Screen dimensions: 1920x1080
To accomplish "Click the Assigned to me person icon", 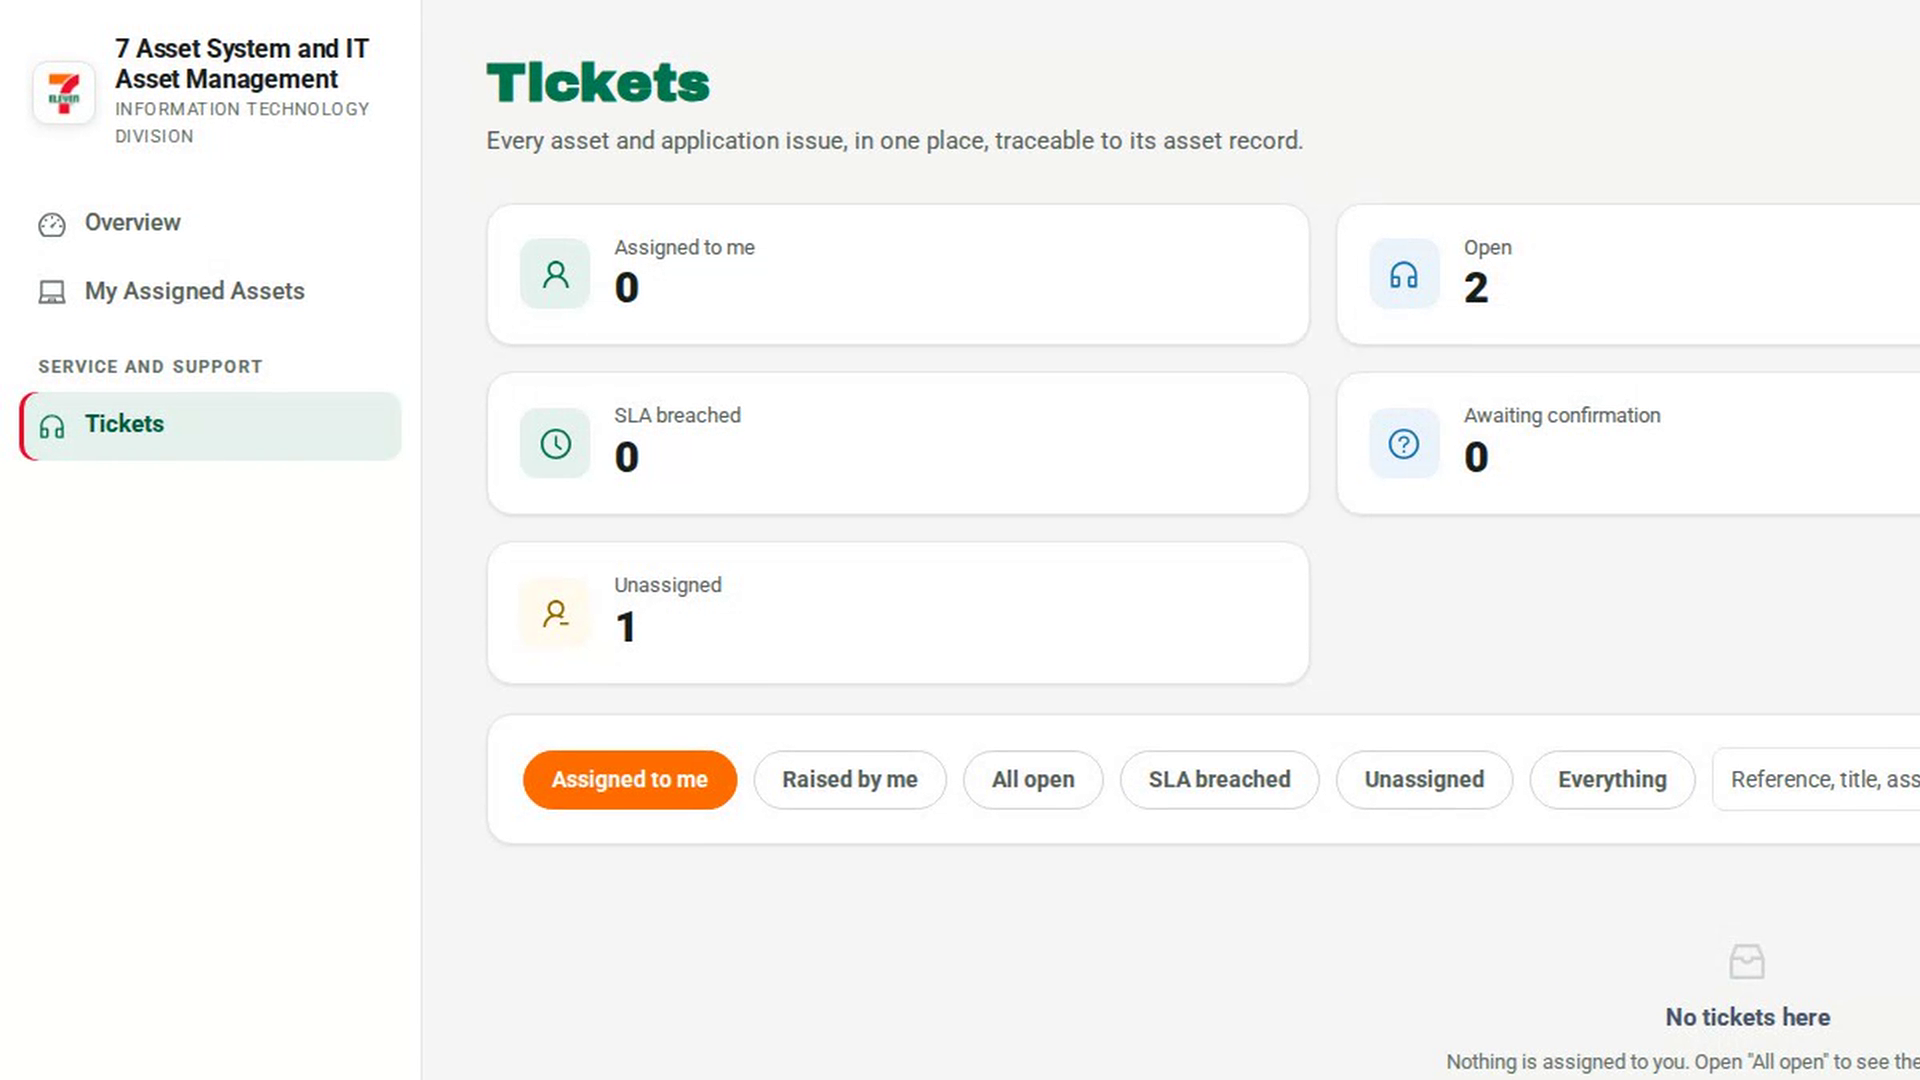I will coord(555,274).
